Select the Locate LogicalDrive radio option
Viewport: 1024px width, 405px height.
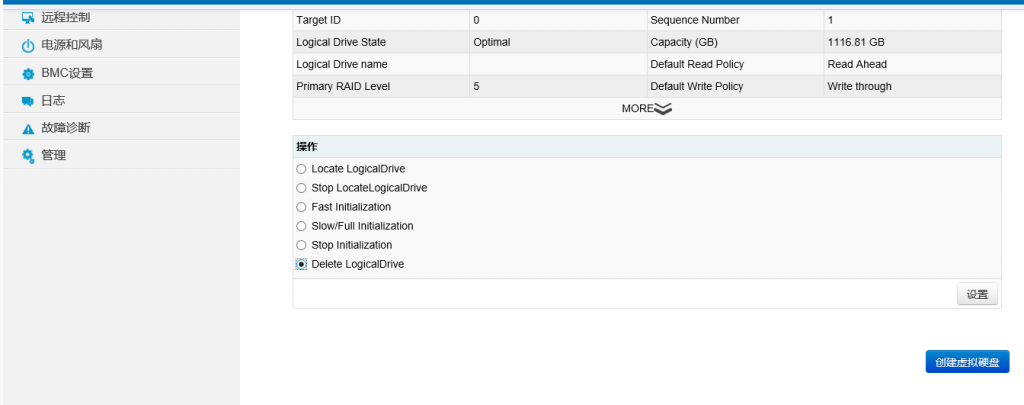coord(302,169)
